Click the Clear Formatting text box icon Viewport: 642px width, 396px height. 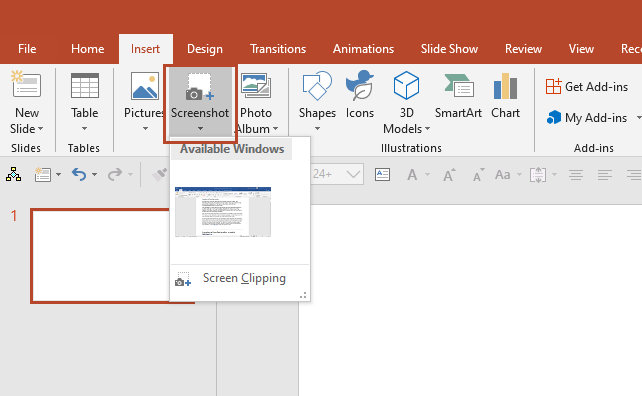[x=382, y=174]
